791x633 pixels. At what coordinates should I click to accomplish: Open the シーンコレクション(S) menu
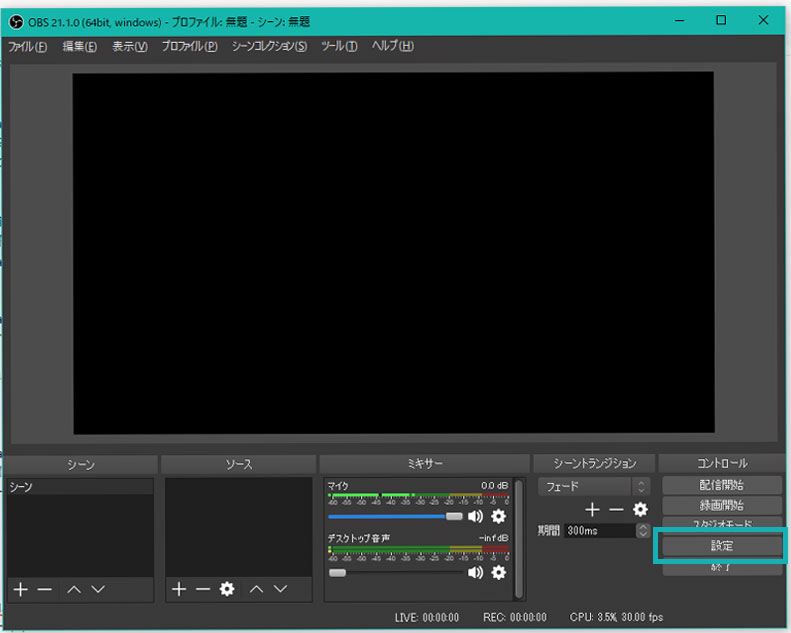click(x=269, y=47)
